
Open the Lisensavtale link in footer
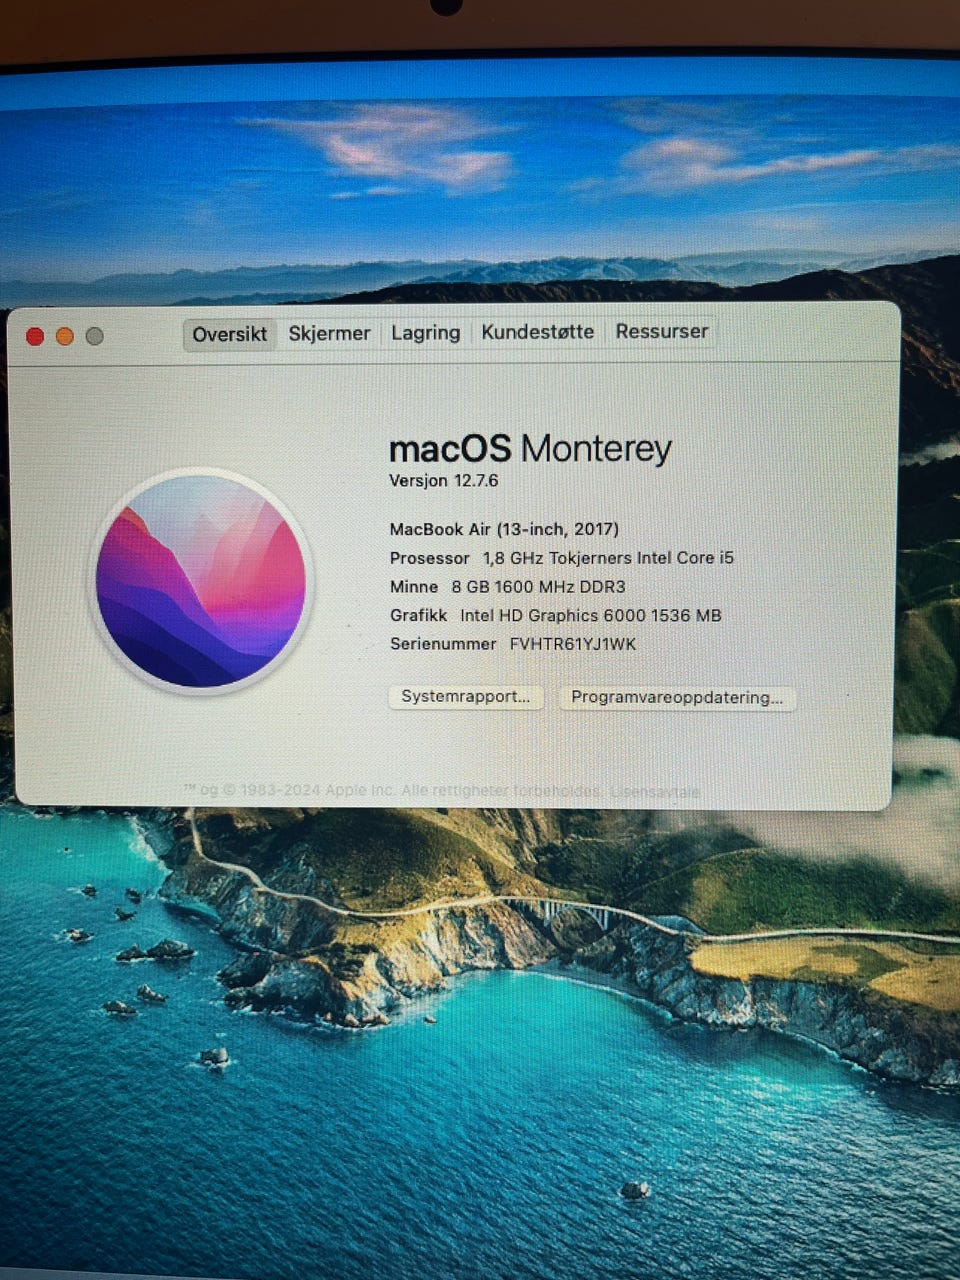click(x=655, y=791)
